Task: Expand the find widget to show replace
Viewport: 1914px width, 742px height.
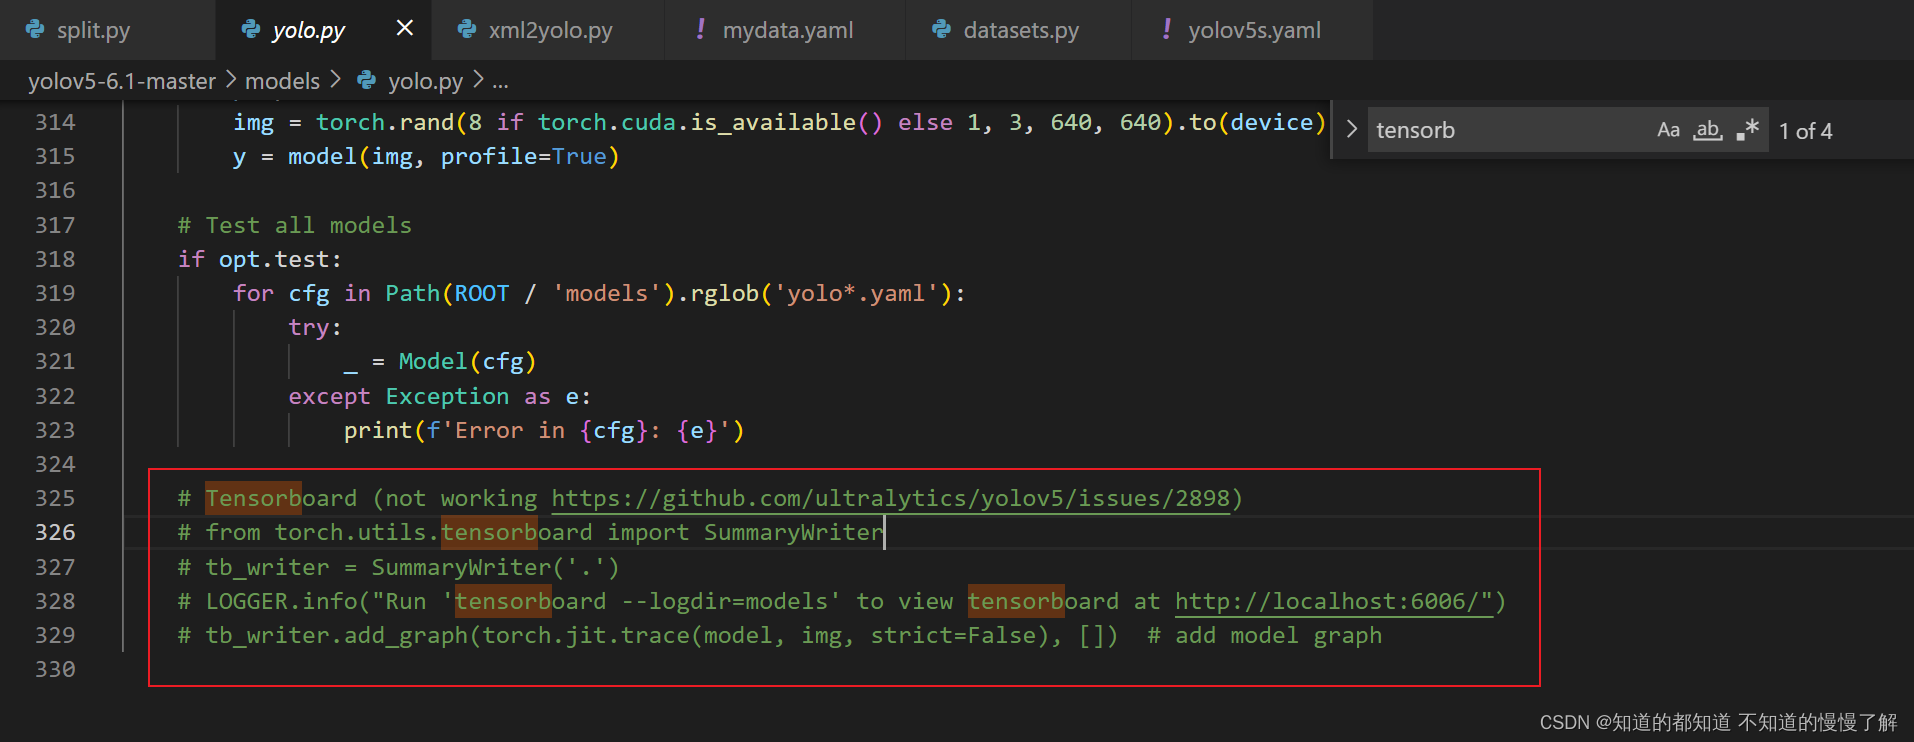Action: (1352, 130)
